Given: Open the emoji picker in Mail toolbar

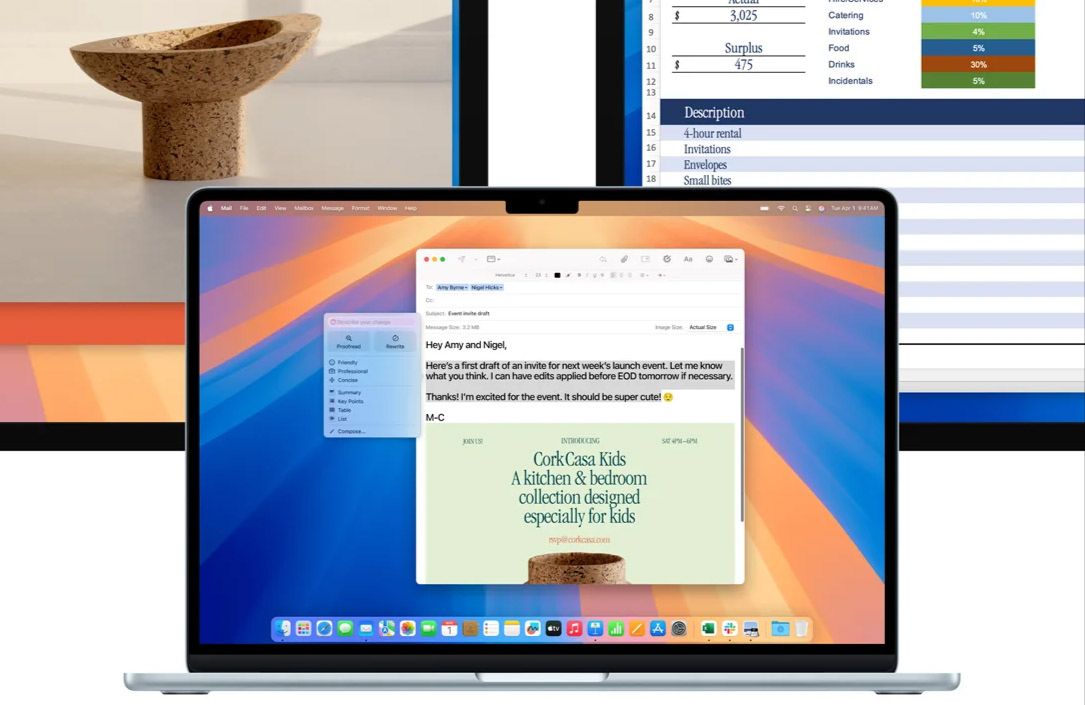Looking at the screenshot, I should [x=709, y=259].
